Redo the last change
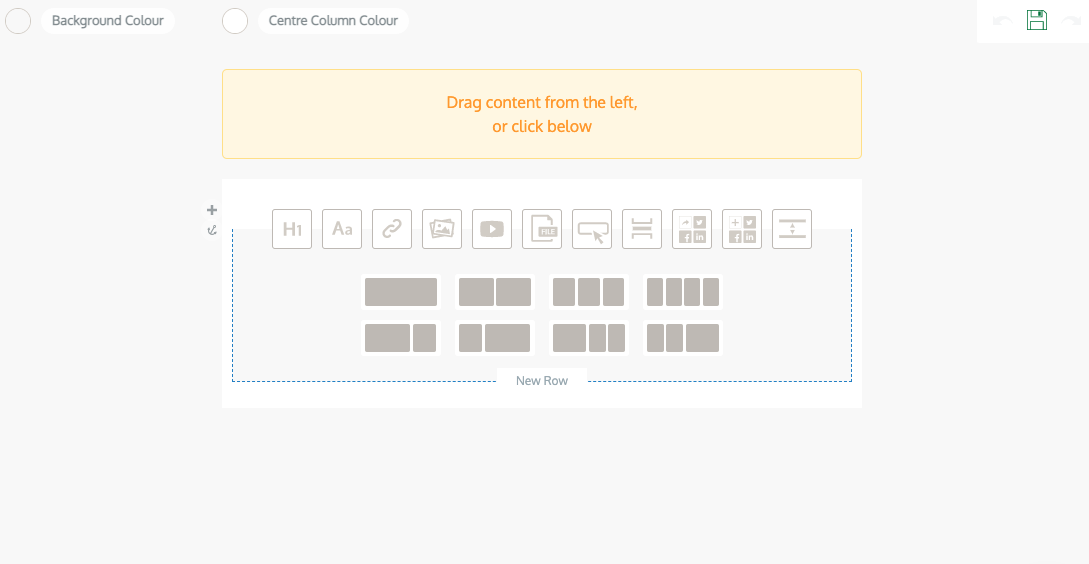This screenshot has height=564, width=1089. [1072, 21]
